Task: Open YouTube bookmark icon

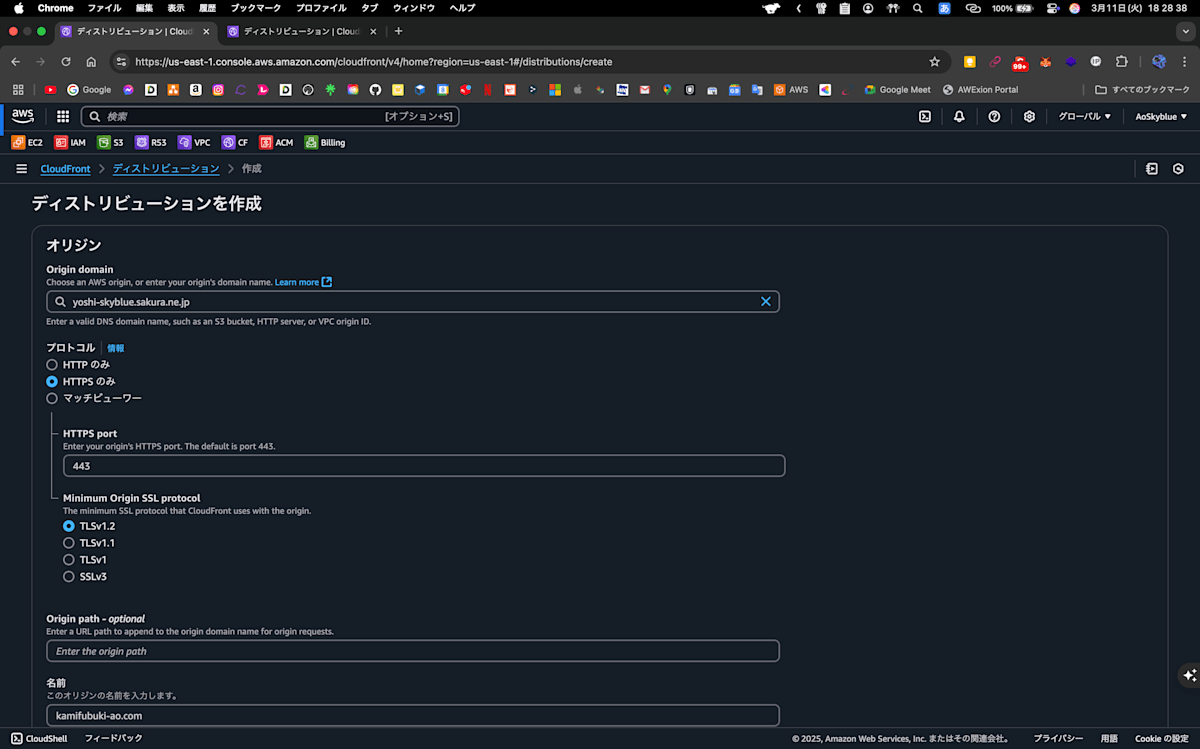Action: coord(50,89)
